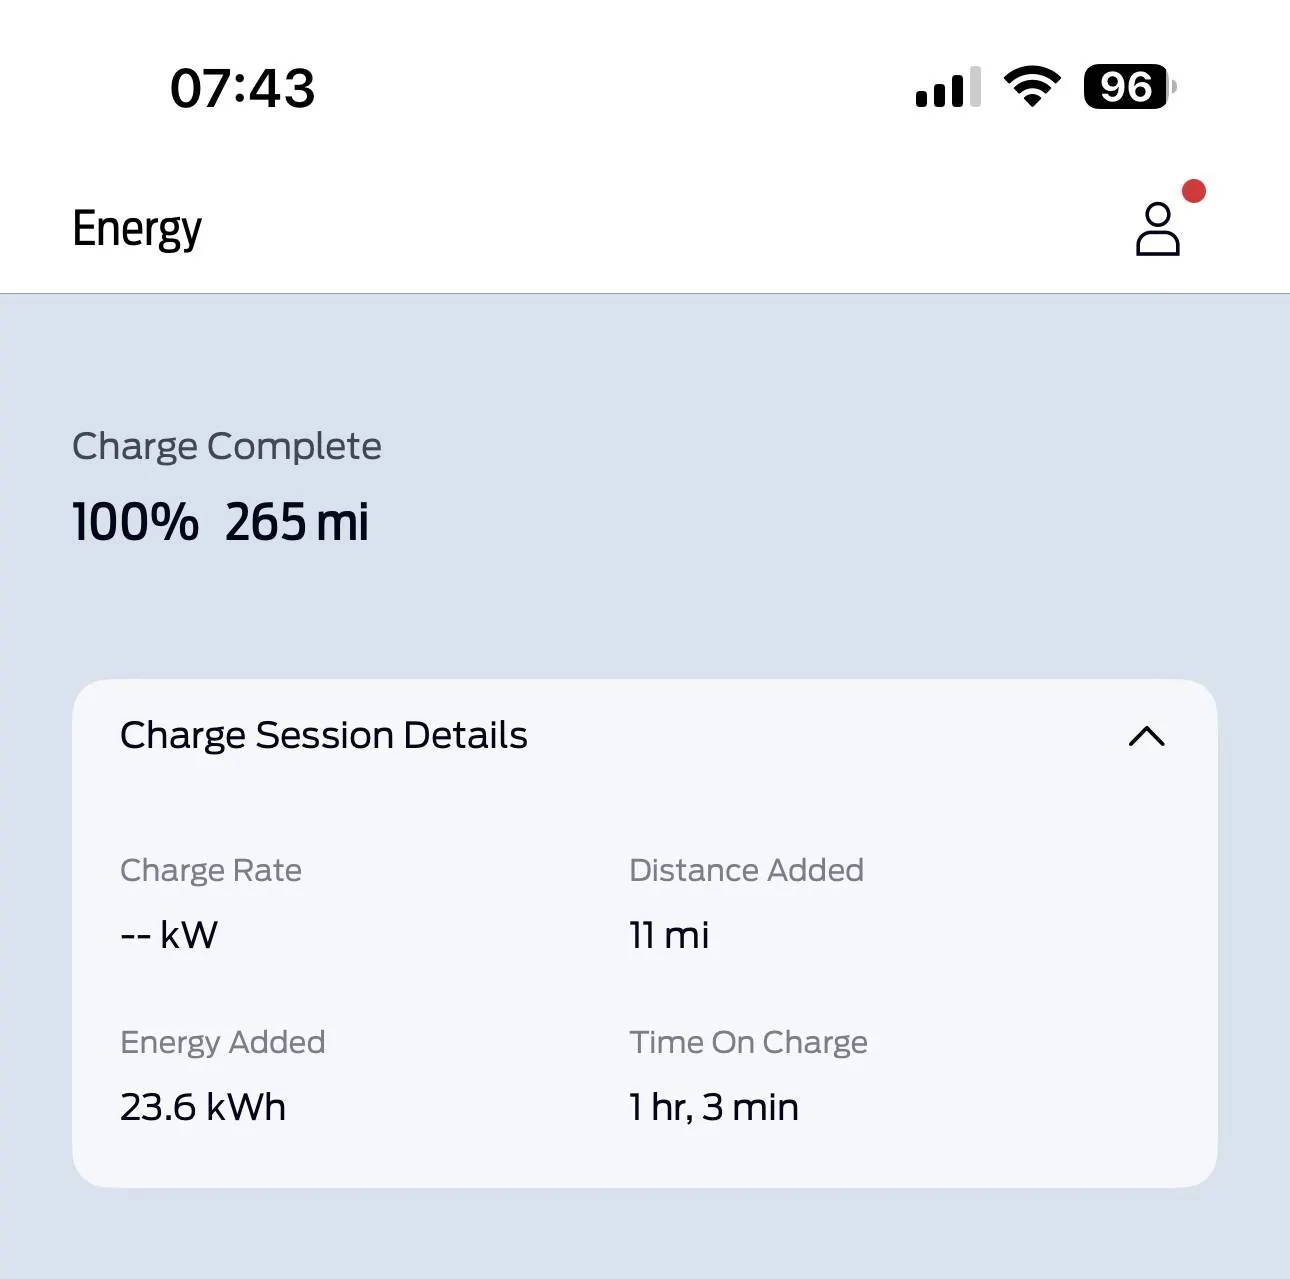Tap the 07:43 clock in status bar
Viewport: 1290px width, 1279px height.
pyautogui.click(x=242, y=88)
